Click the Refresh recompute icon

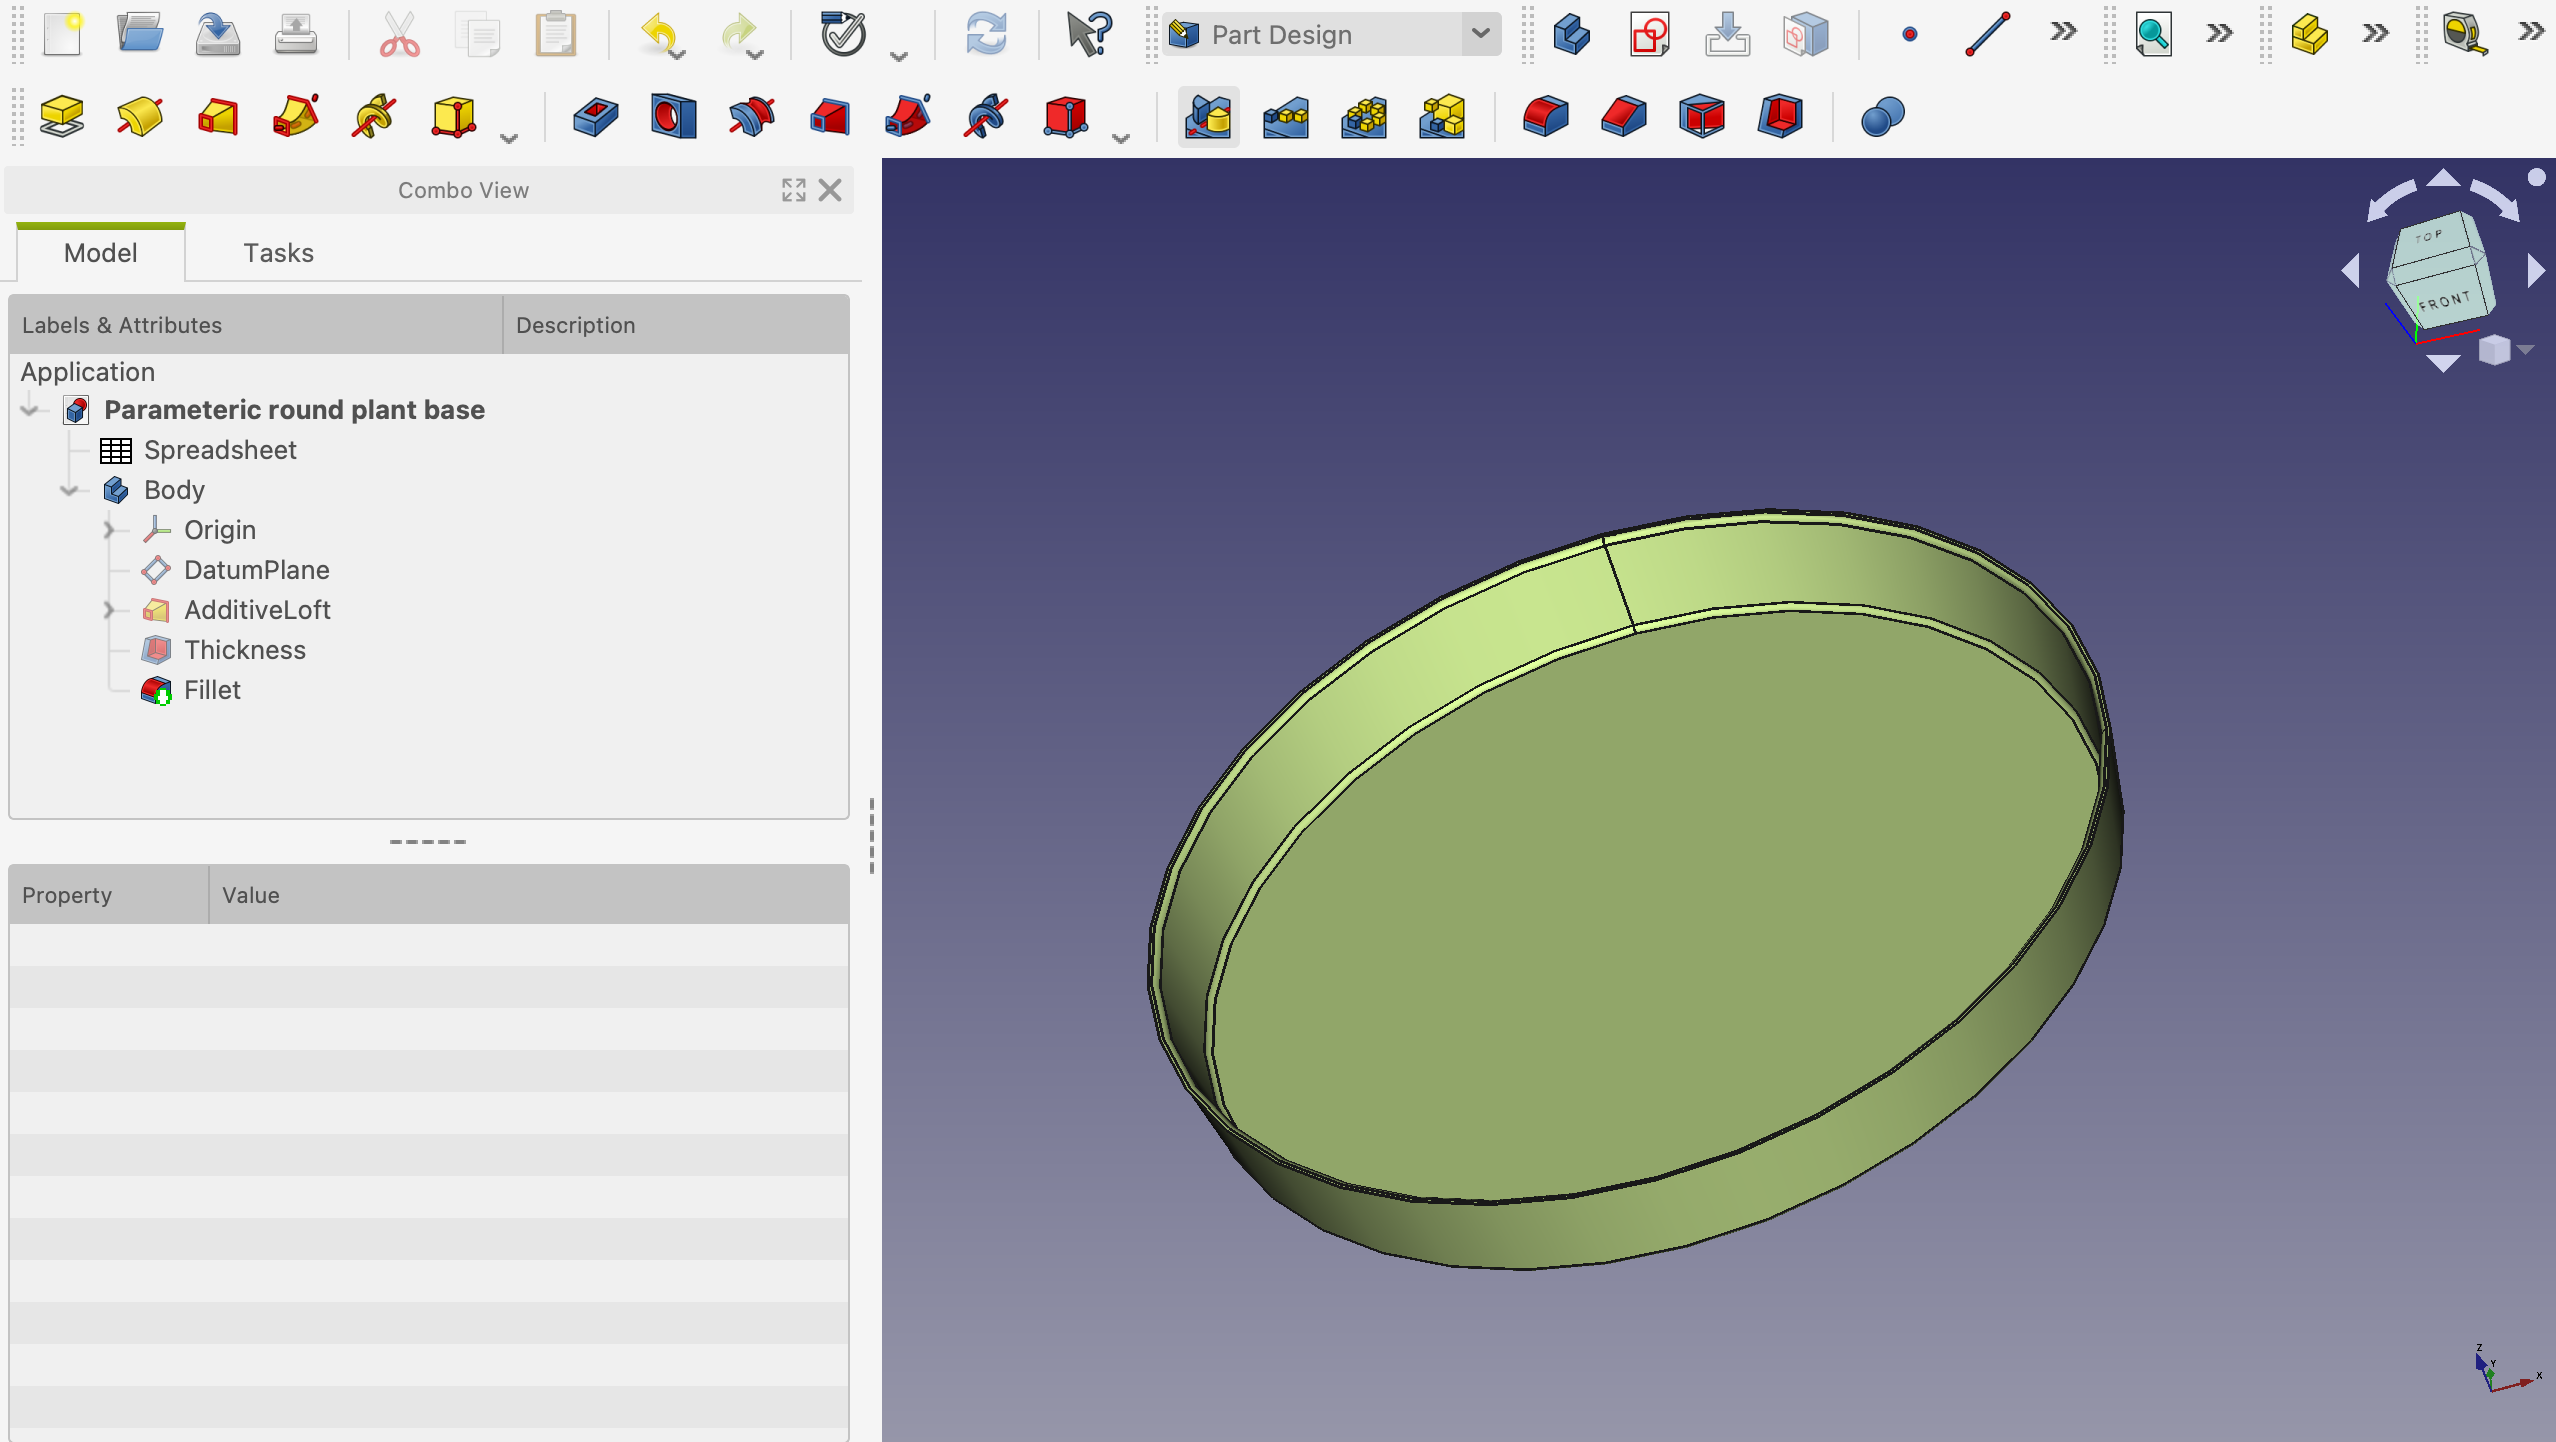point(986,35)
